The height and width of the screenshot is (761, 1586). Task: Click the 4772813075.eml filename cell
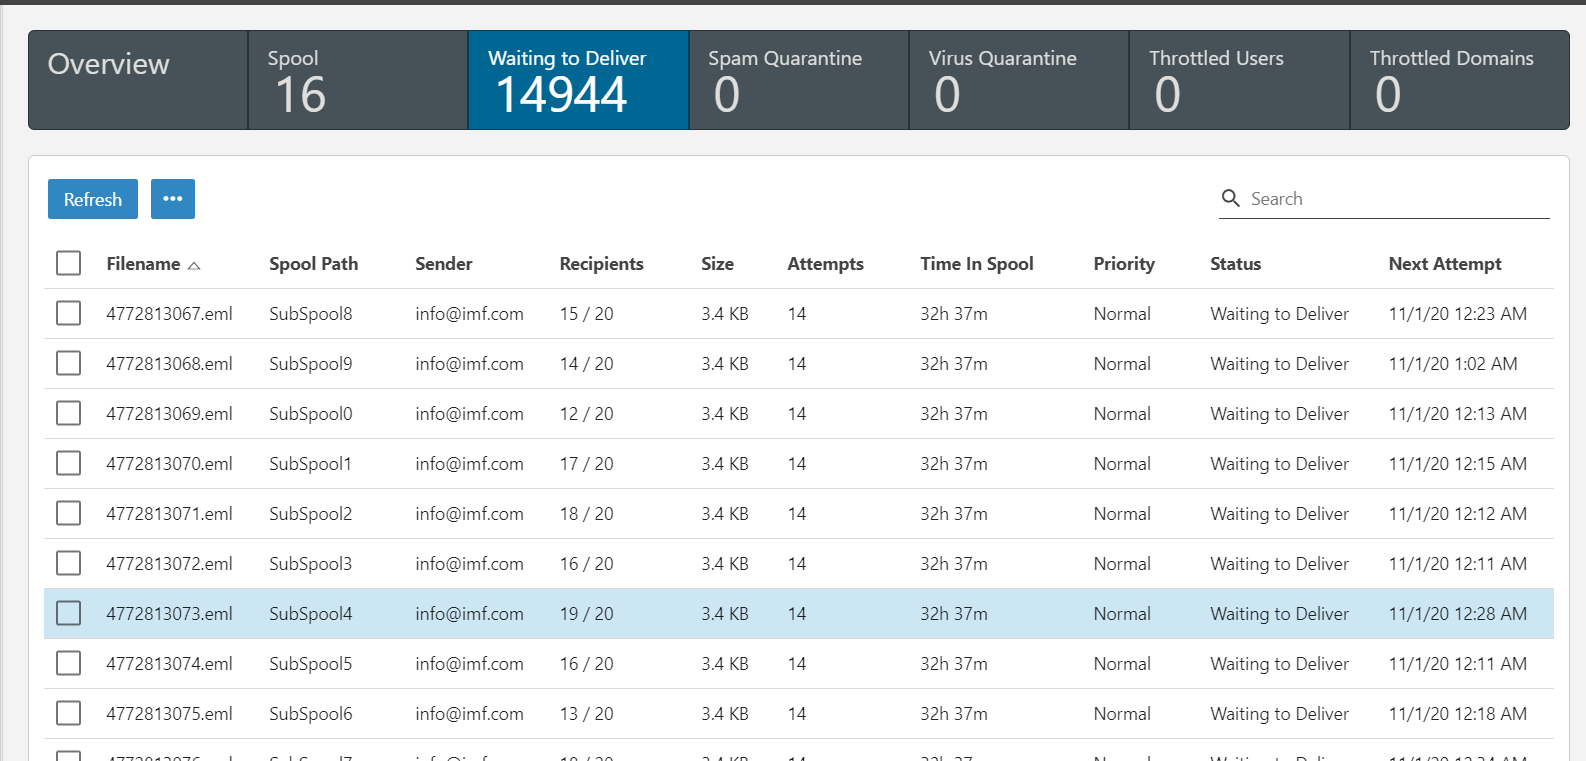point(169,714)
